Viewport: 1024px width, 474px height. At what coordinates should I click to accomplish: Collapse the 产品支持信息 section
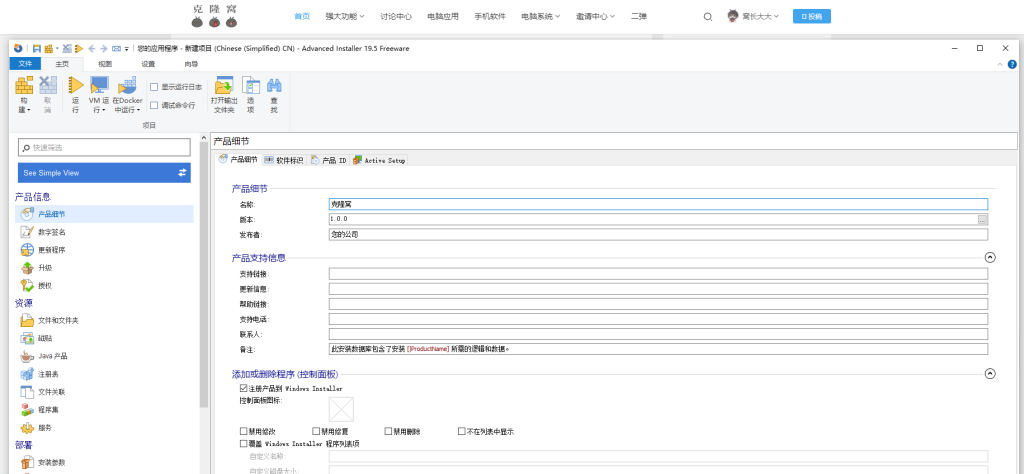990,258
